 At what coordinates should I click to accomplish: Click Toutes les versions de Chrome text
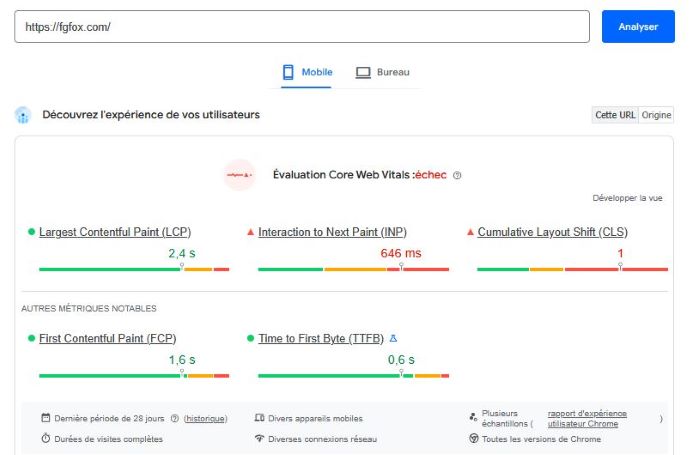point(541,439)
